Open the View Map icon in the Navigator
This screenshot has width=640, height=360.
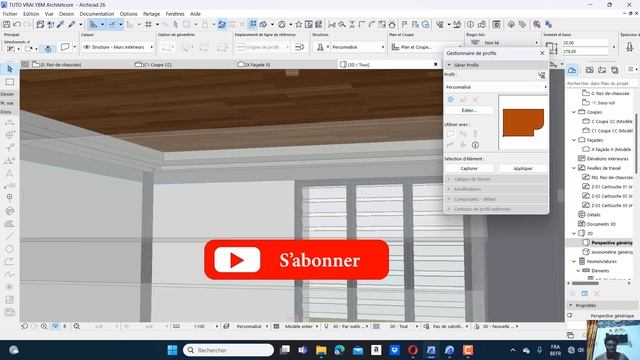[589, 70]
